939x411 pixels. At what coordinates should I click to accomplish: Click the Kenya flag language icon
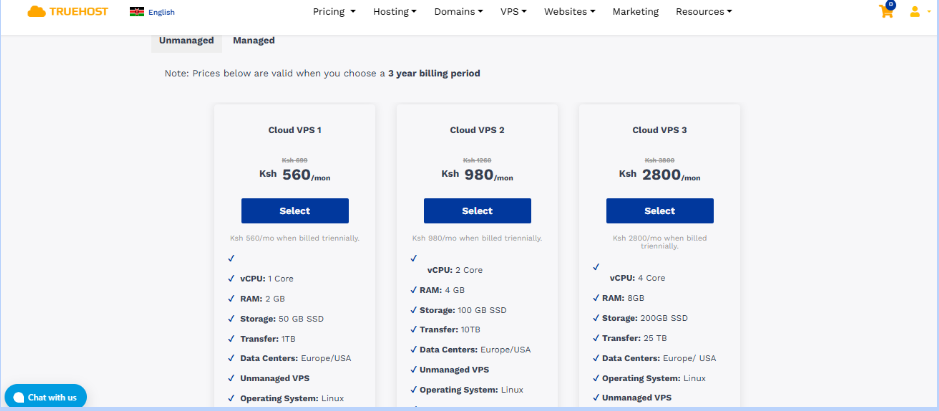click(x=136, y=12)
